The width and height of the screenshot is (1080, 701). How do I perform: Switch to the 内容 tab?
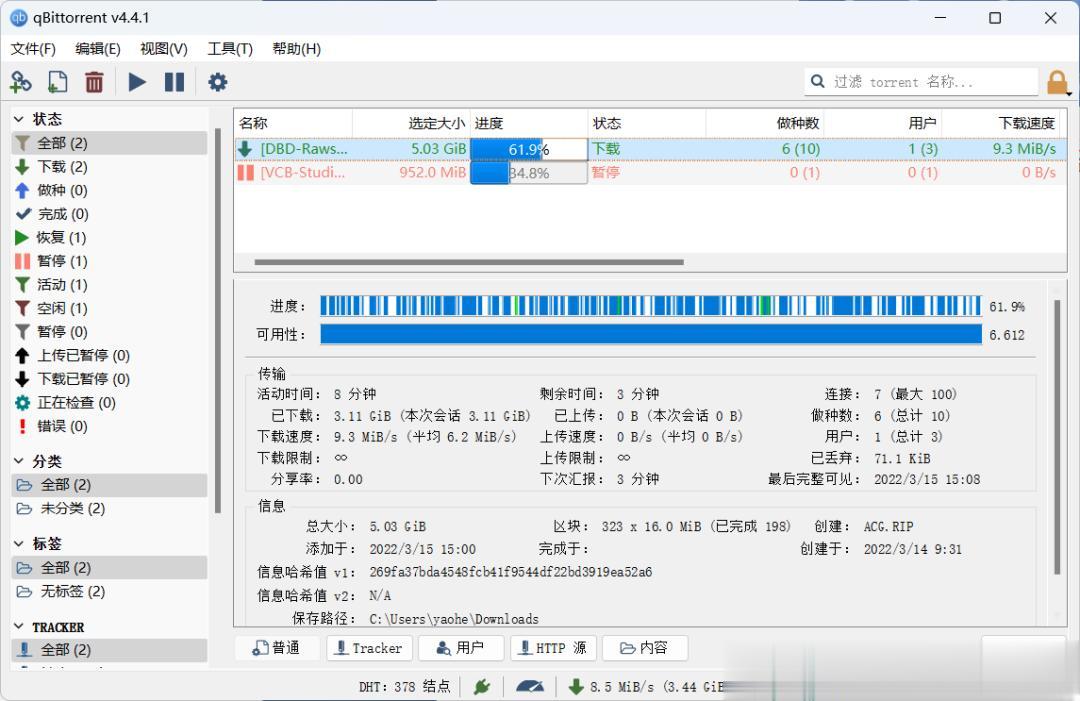pyautogui.click(x=645, y=648)
